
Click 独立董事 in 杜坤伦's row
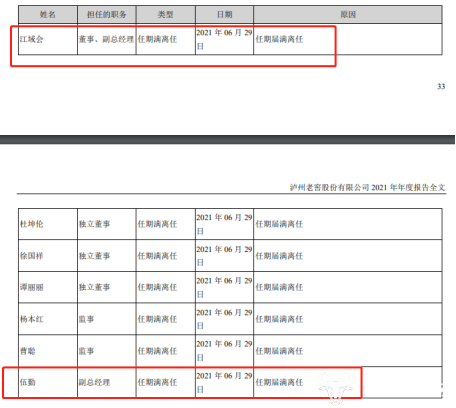94,224
